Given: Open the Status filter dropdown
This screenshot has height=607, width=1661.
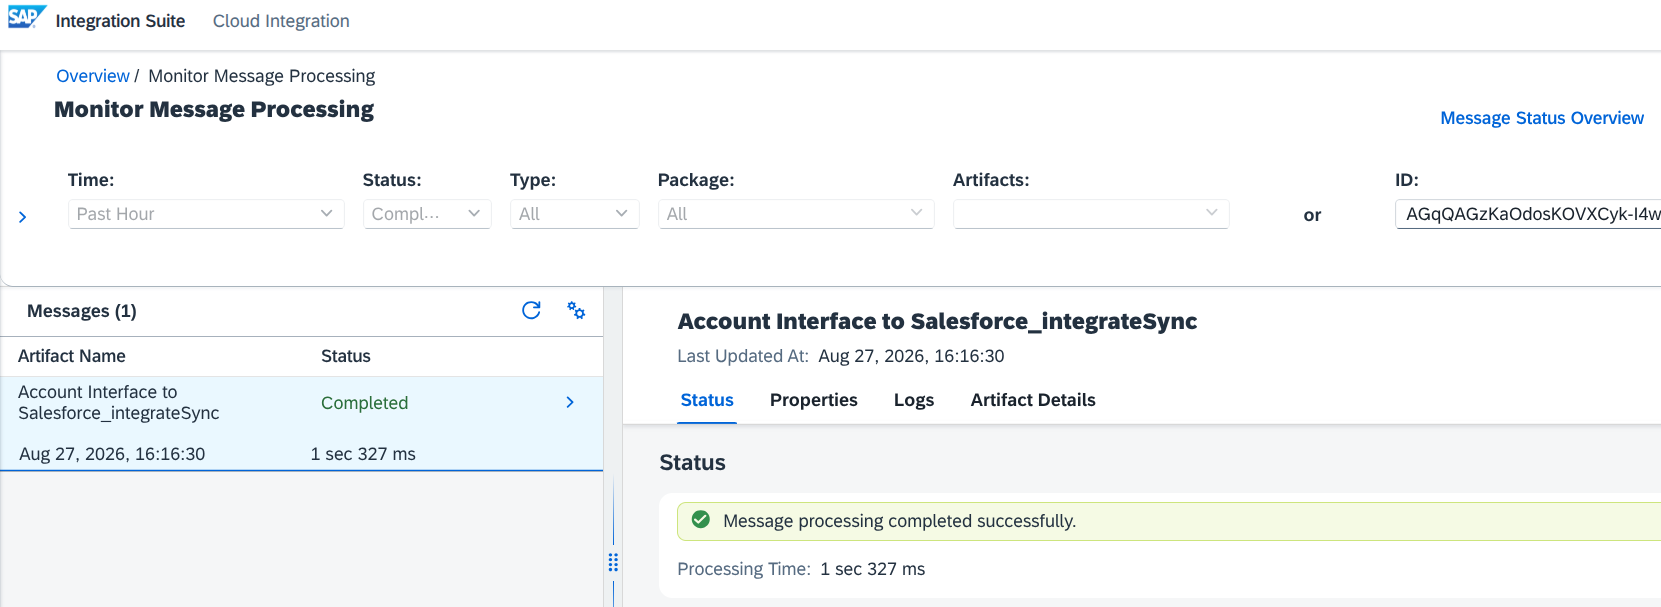Looking at the screenshot, I should pos(427,214).
